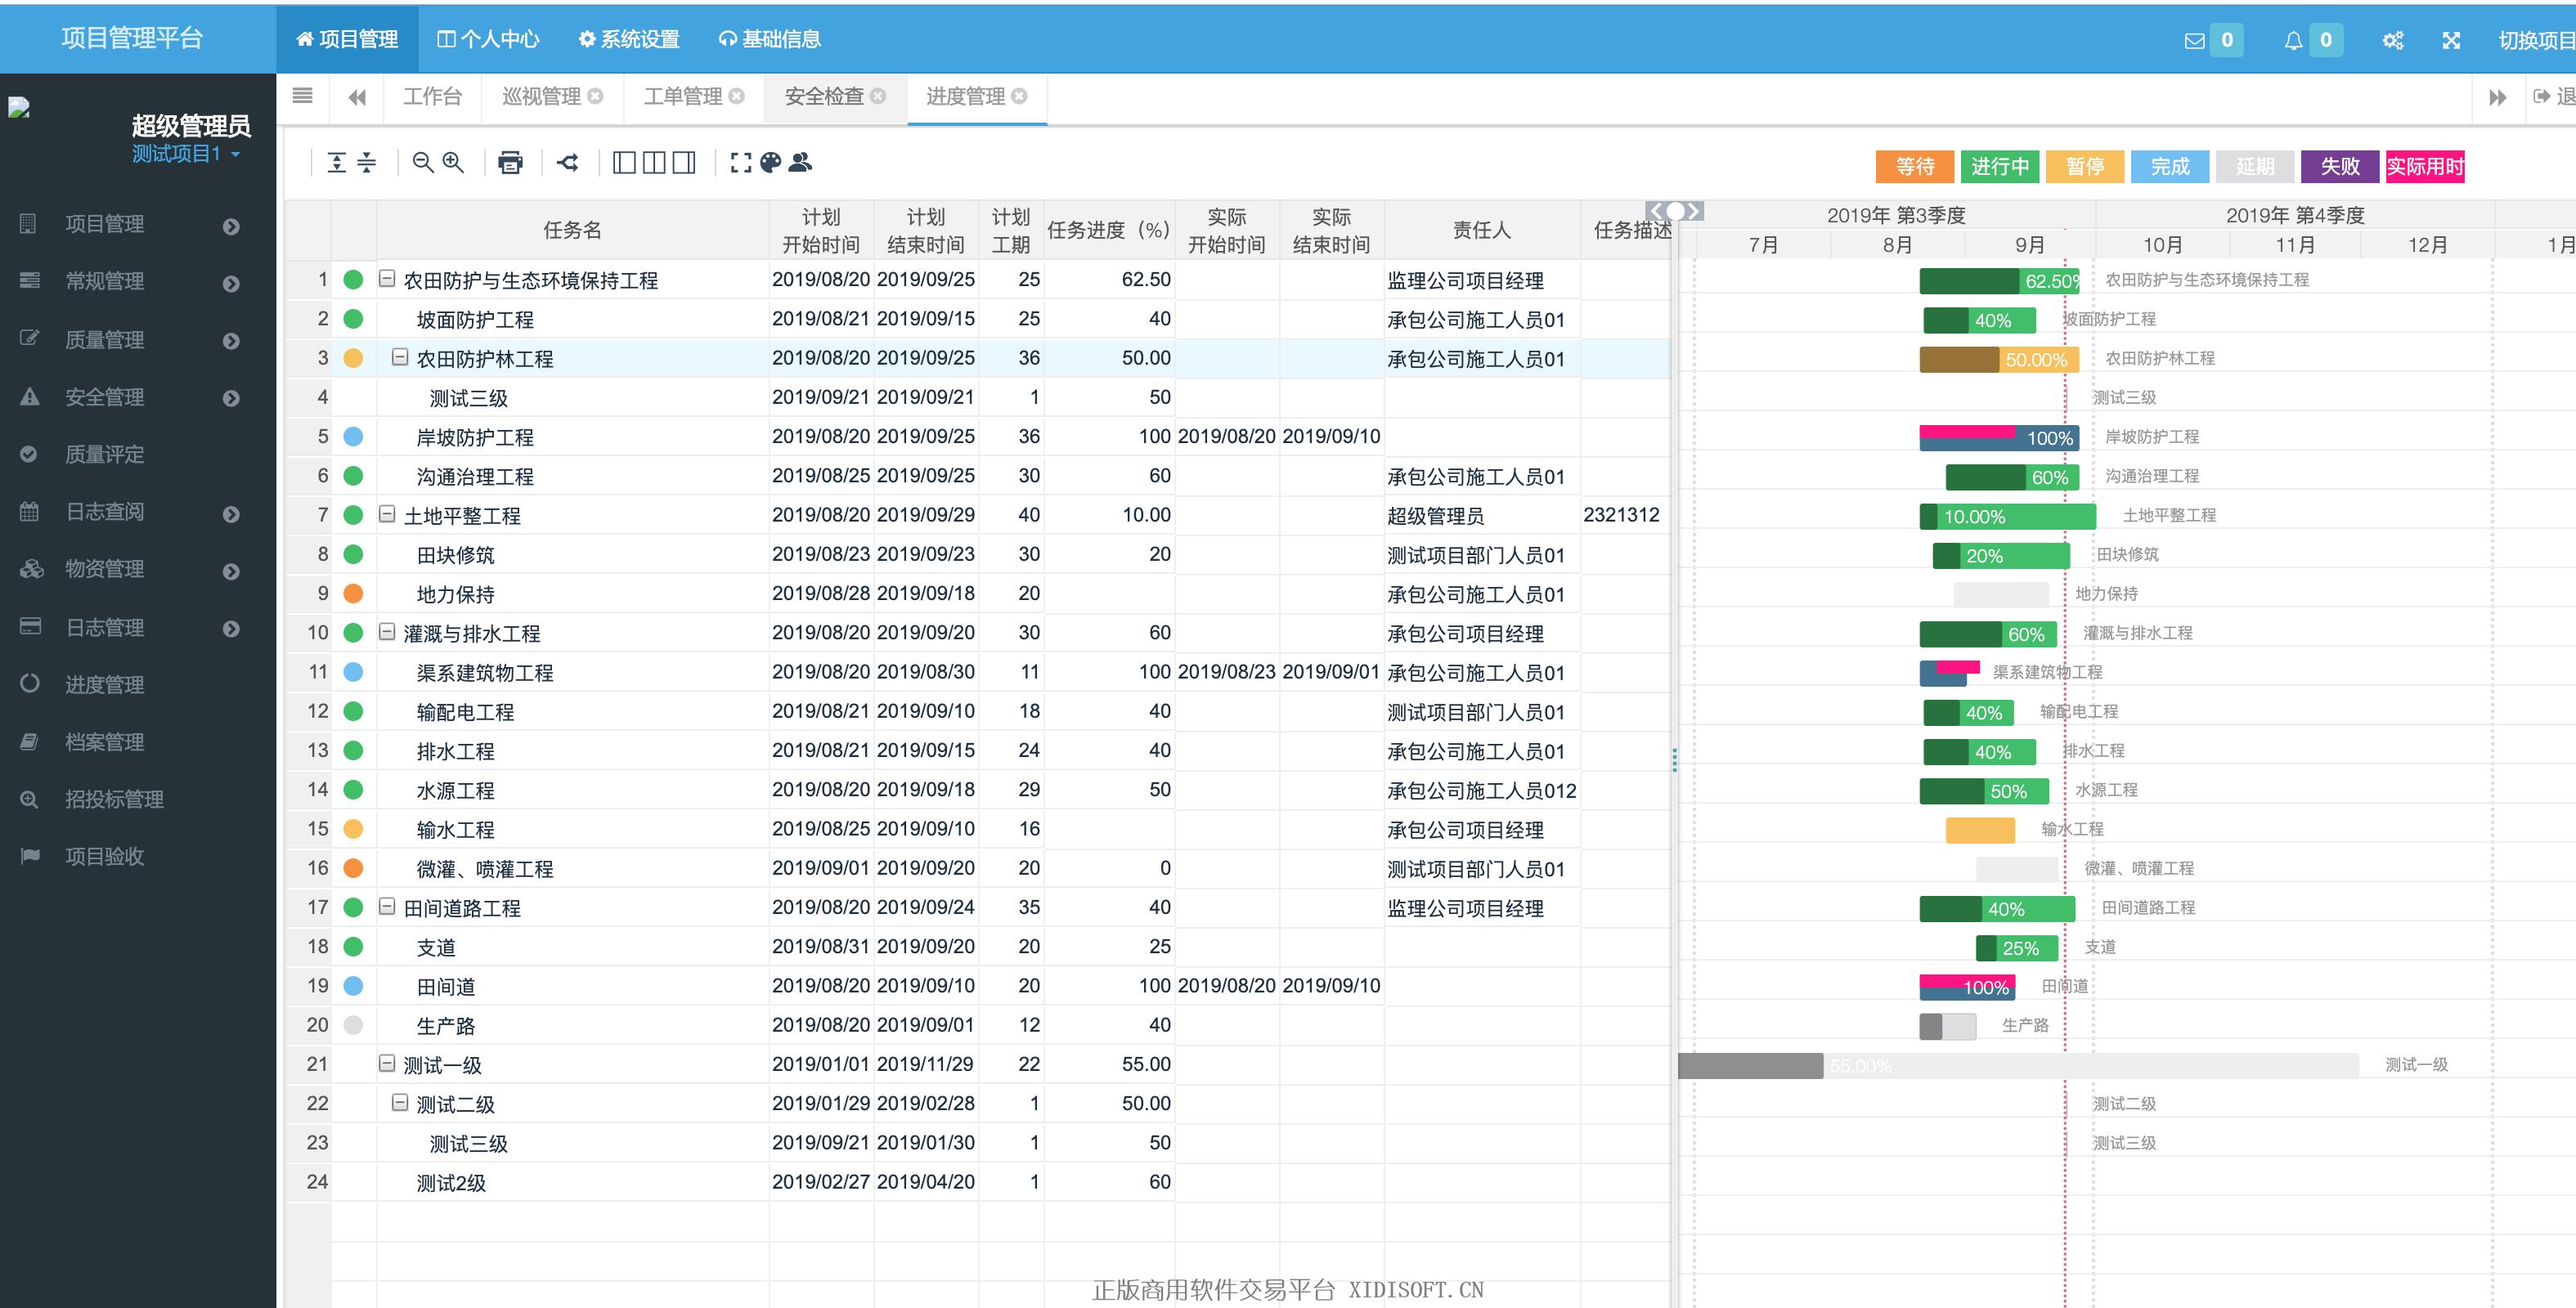Zoom in the Gantt timeline
The width and height of the screenshot is (2576, 1308).
point(453,162)
